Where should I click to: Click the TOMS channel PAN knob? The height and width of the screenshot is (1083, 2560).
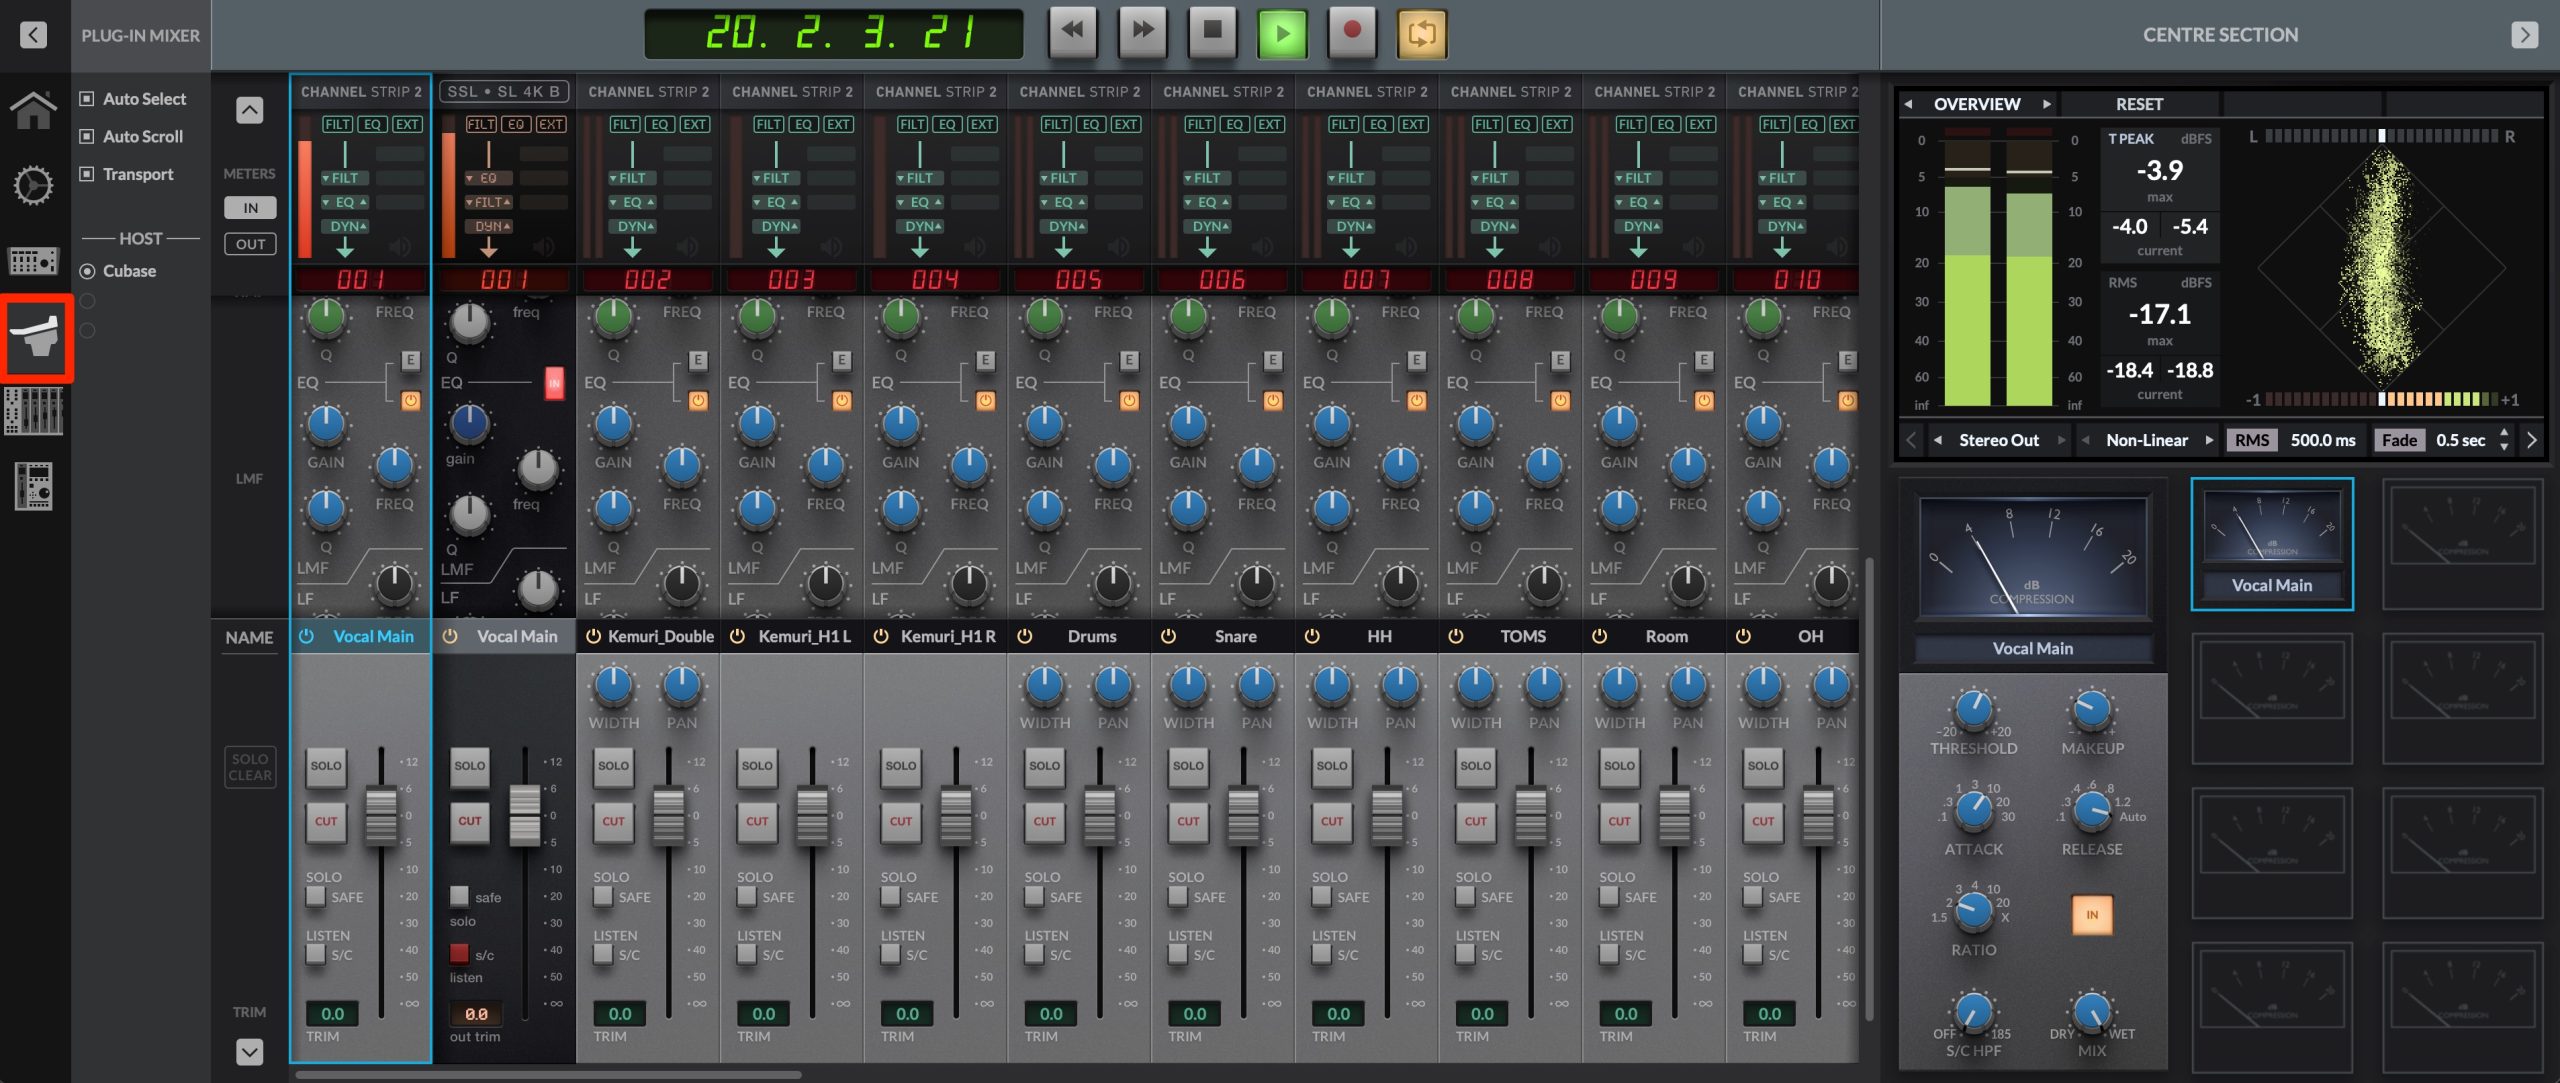click(1544, 686)
